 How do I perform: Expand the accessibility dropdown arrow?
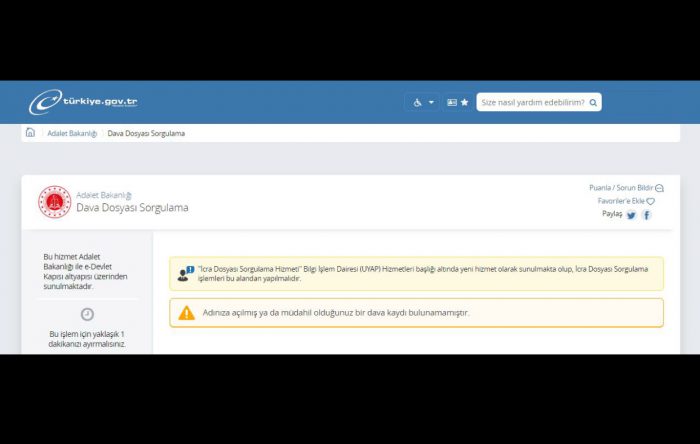[x=431, y=102]
